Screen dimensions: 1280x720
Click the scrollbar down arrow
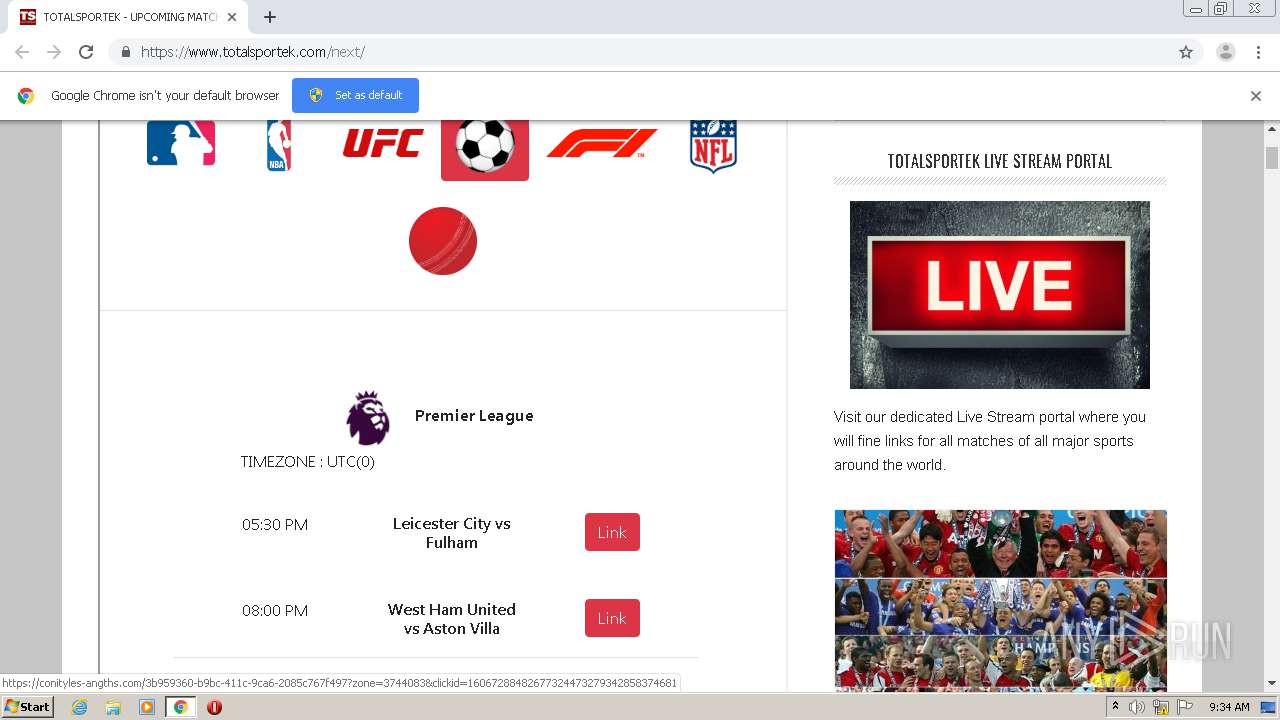click(x=1272, y=683)
